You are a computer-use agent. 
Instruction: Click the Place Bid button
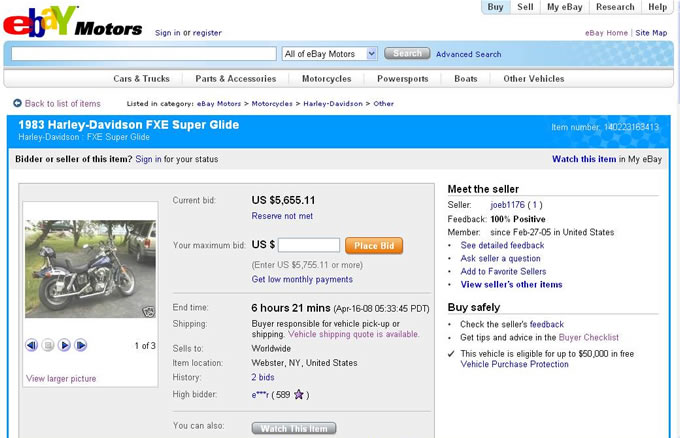point(373,245)
